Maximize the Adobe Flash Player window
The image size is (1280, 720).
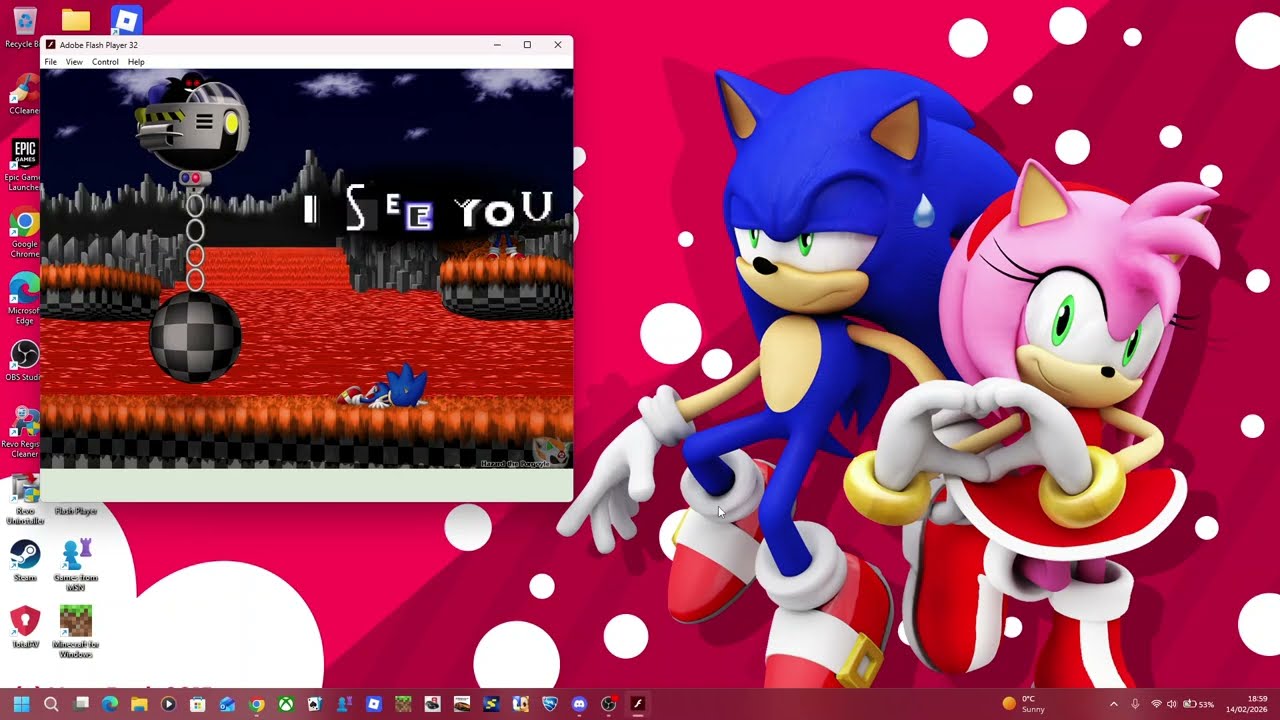point(527,45)
